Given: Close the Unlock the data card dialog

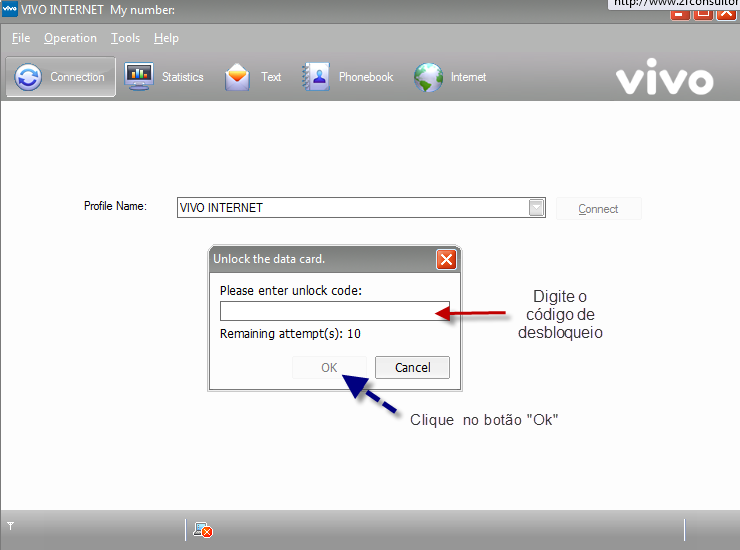Looking at the screenshot, I should click(446, 259).
